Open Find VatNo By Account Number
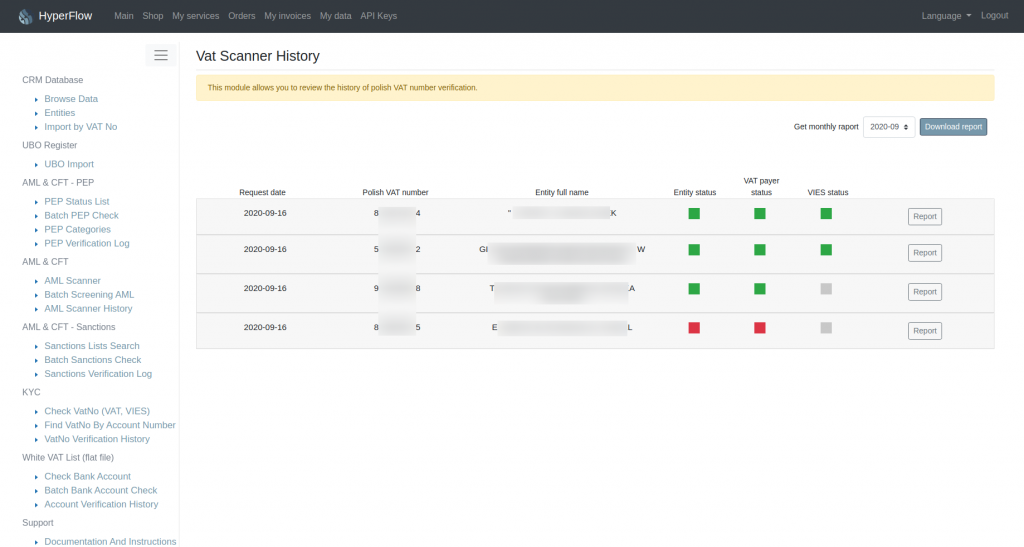This screenshot has width=1024, height=547. click(110, 425)
